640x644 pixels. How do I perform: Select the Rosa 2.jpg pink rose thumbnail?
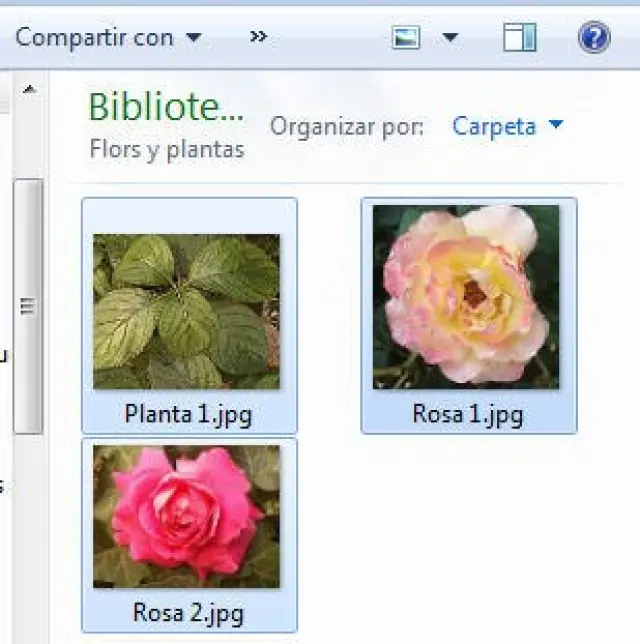coord(187,516)
